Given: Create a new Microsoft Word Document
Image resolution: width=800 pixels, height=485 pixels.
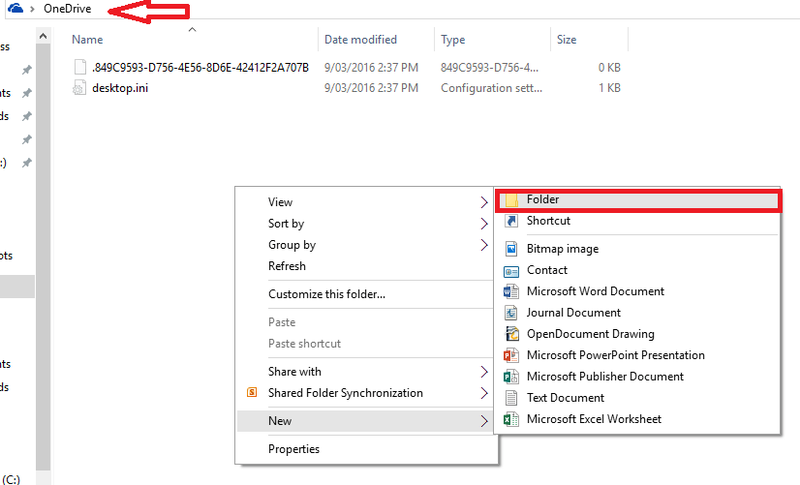Looking at the screenshot, I should 638,291.
